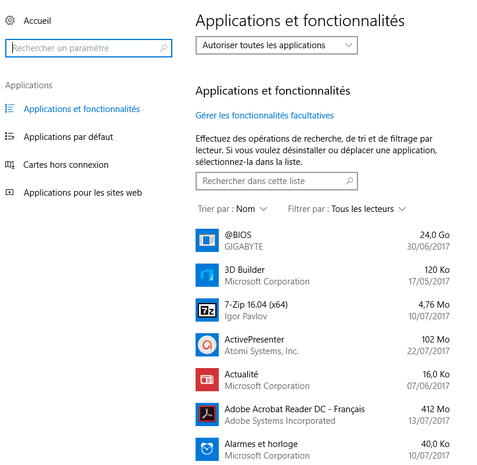Select the Adobe Acrobat Reader DC icon
The width and height of the screenshot is (477, 465).
(207, 414)
